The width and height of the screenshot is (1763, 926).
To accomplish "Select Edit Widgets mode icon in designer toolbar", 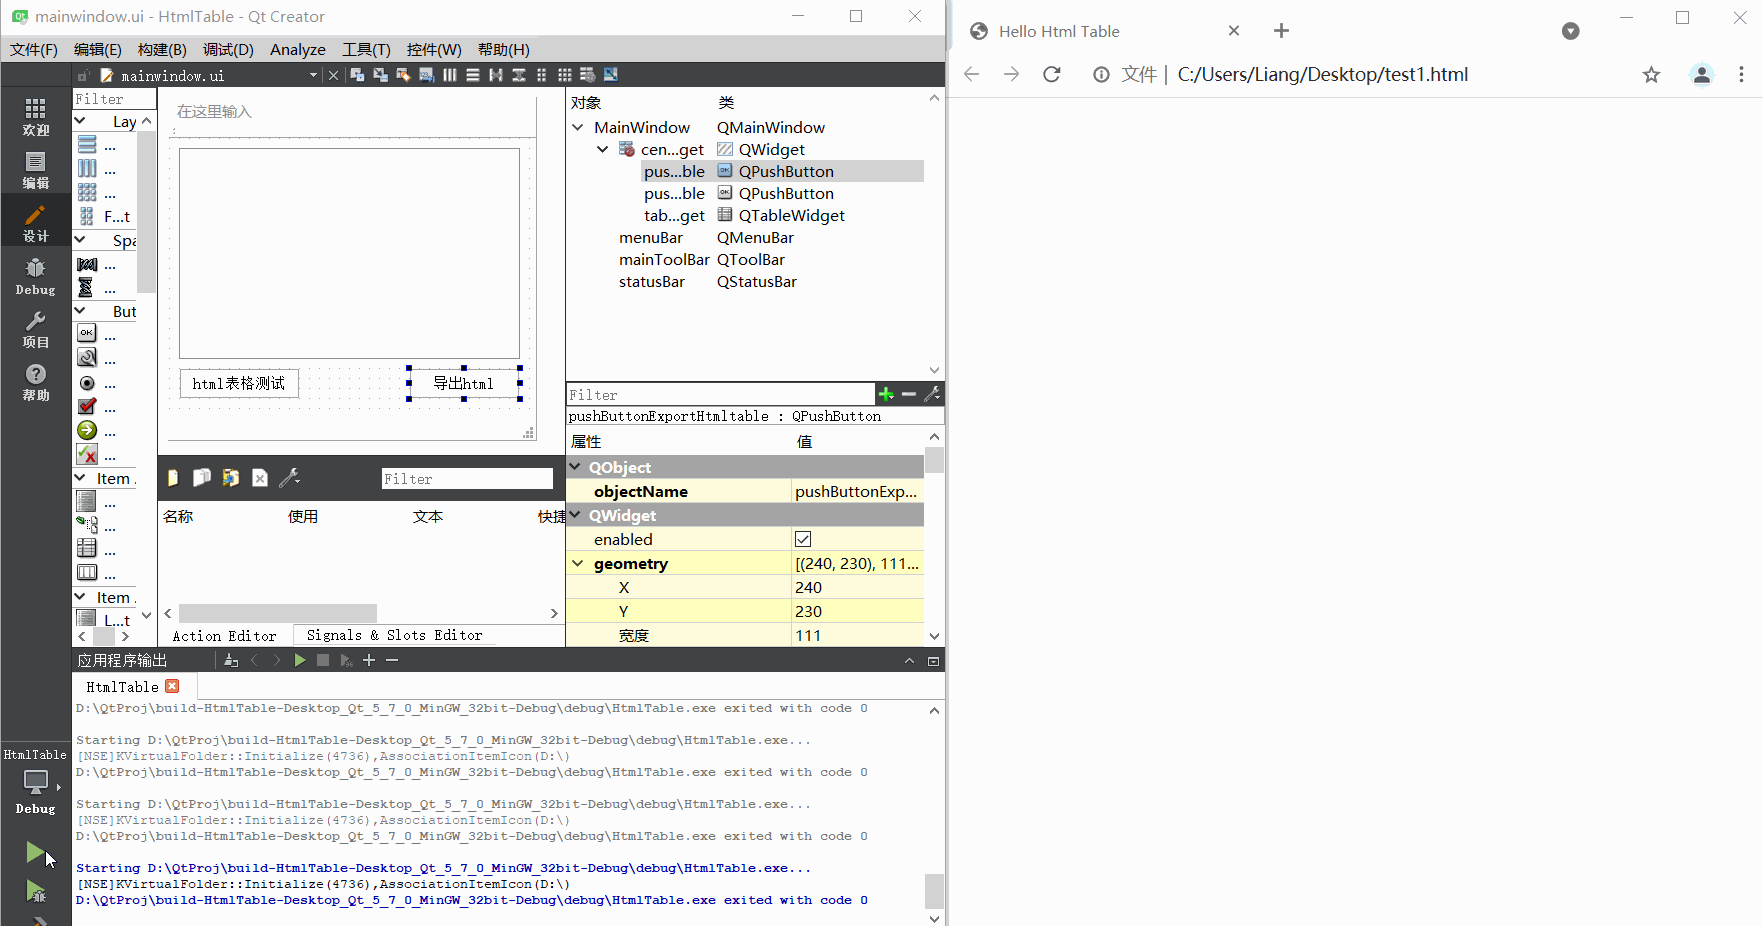I will (x=357, y=75).
